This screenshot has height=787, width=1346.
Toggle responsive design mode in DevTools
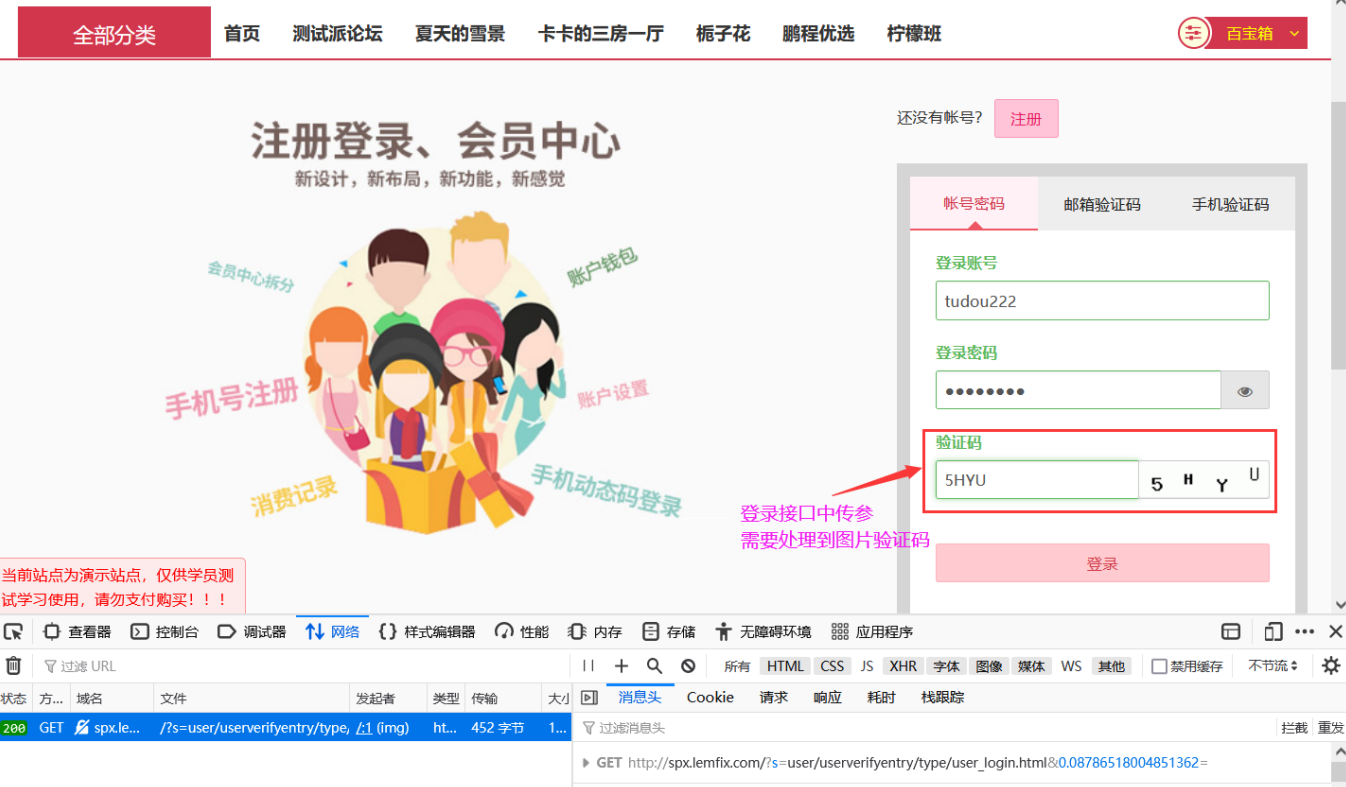pyautogui.click(x=1272, y=631)
